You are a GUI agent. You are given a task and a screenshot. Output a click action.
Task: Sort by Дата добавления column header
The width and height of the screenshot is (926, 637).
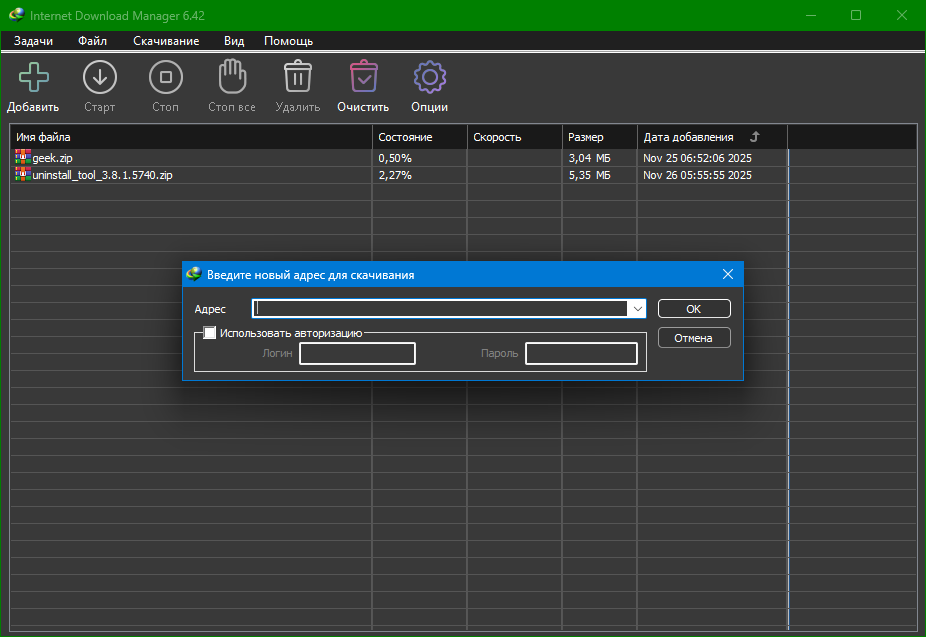(x=688, y=137)
